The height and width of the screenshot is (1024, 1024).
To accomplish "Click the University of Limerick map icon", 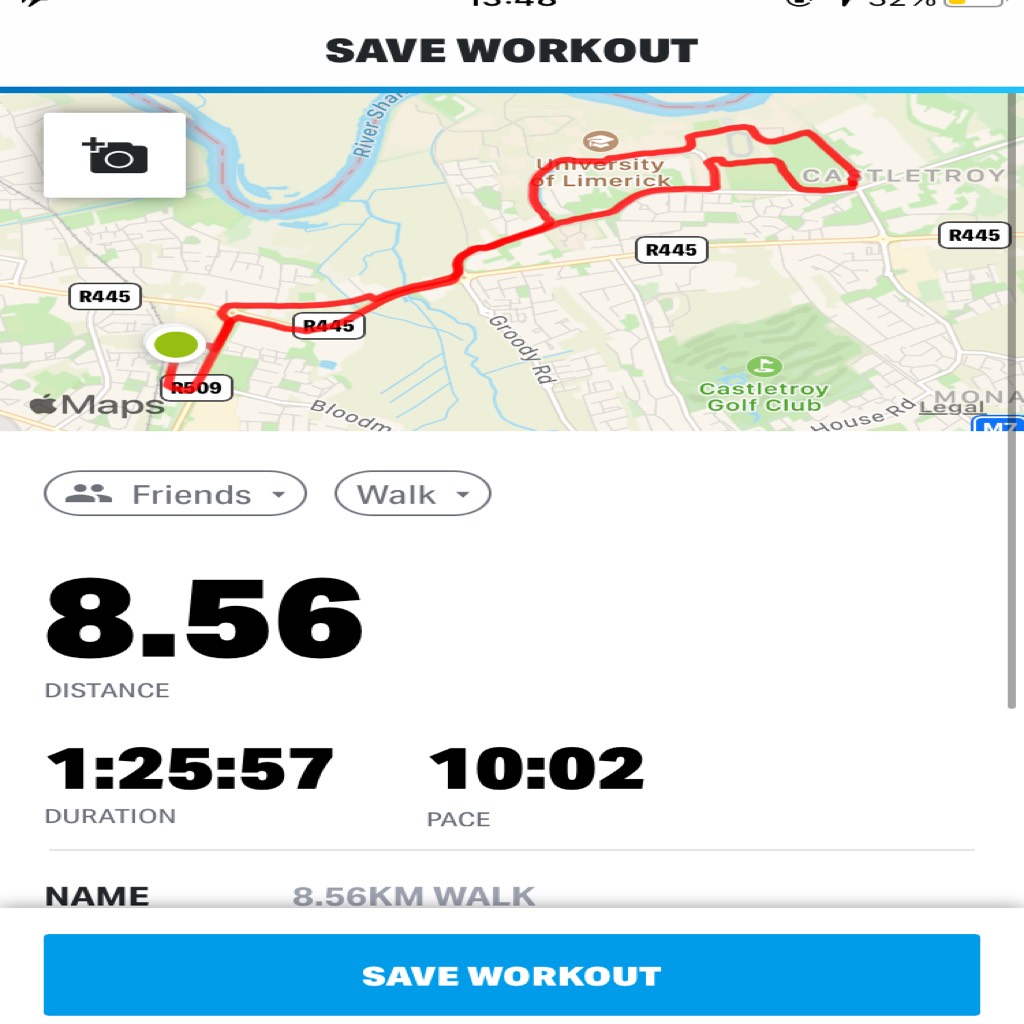I will 600,140.
